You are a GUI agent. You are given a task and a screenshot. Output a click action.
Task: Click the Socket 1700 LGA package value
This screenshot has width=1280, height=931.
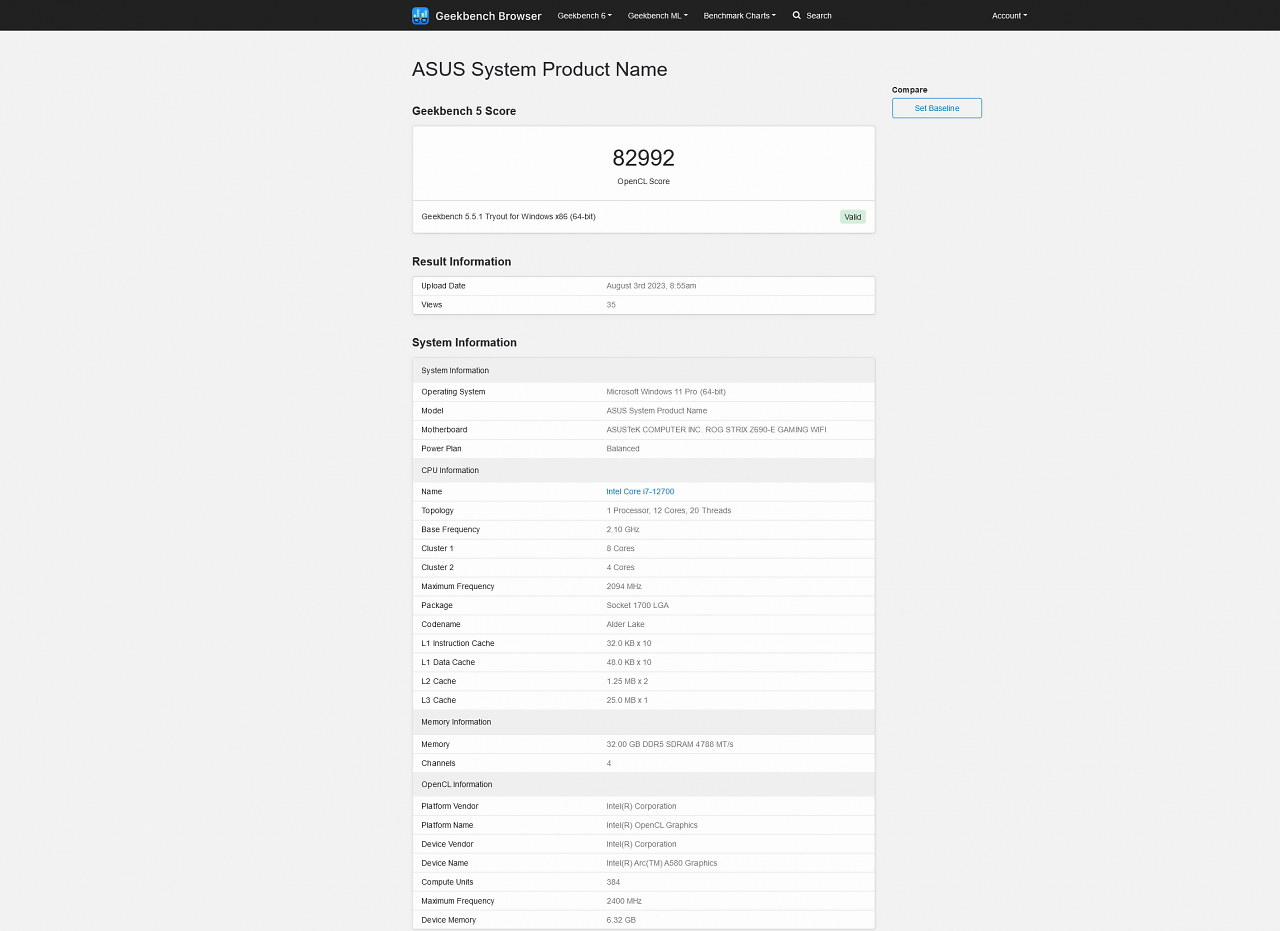click(x=637, y=605)
